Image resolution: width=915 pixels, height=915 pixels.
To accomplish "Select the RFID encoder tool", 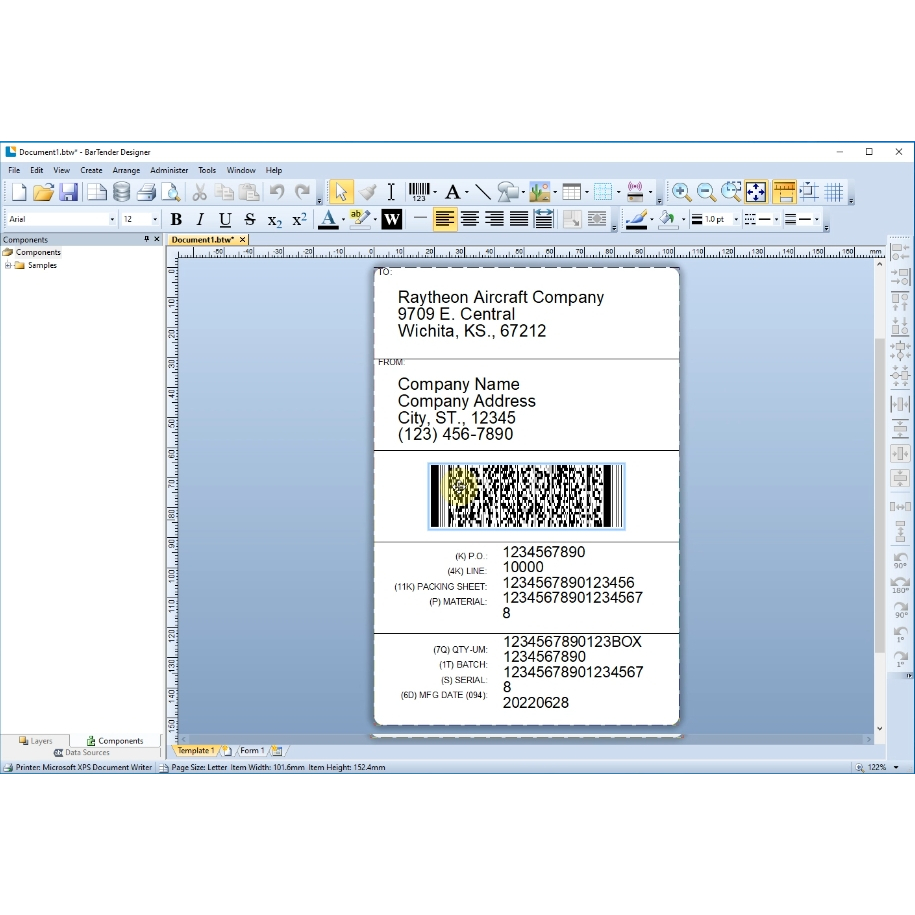I will (635, 192).
